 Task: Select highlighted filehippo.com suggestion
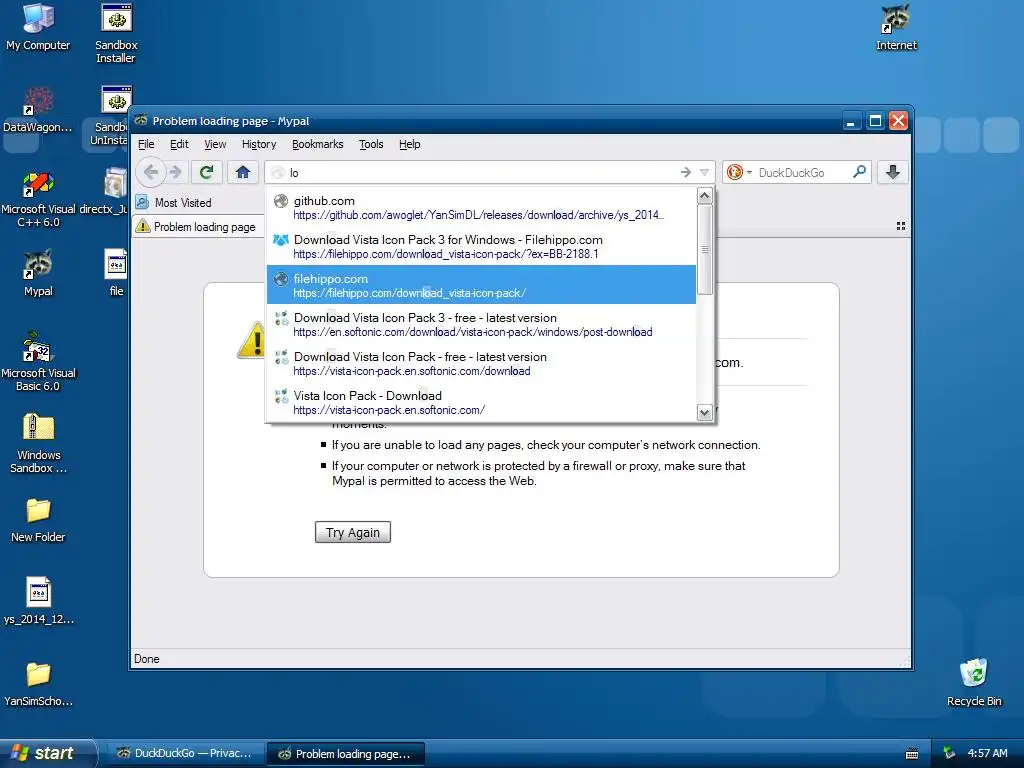481,285
